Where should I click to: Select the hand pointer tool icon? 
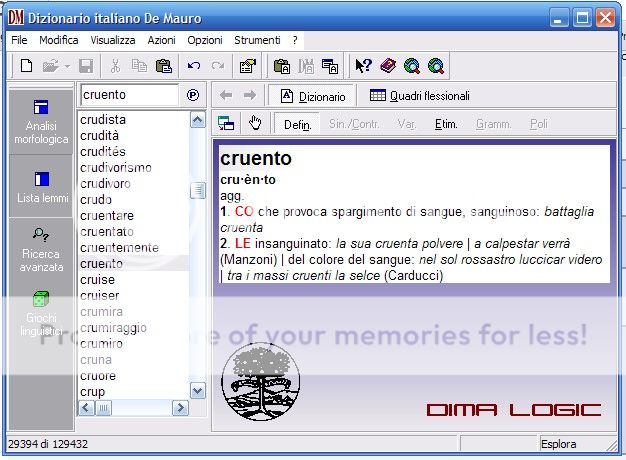tap(255, 123)
